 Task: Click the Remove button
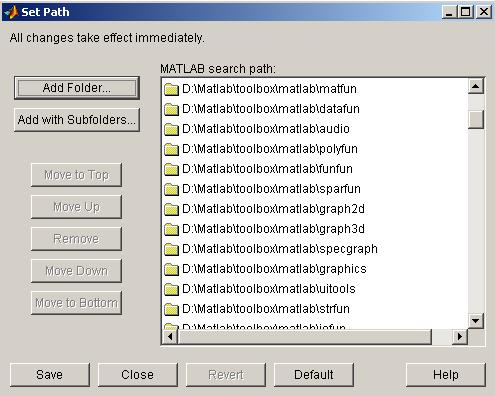click(76, 239)
